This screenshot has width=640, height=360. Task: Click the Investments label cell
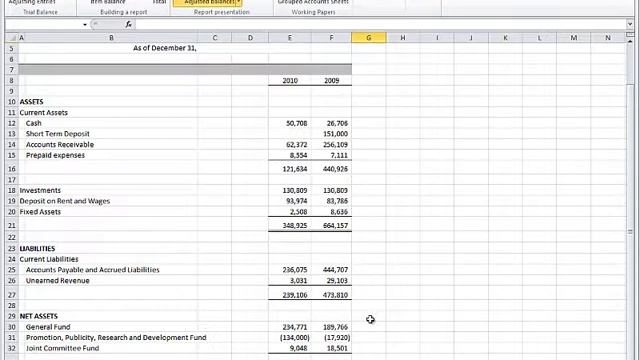click(40, 190)
